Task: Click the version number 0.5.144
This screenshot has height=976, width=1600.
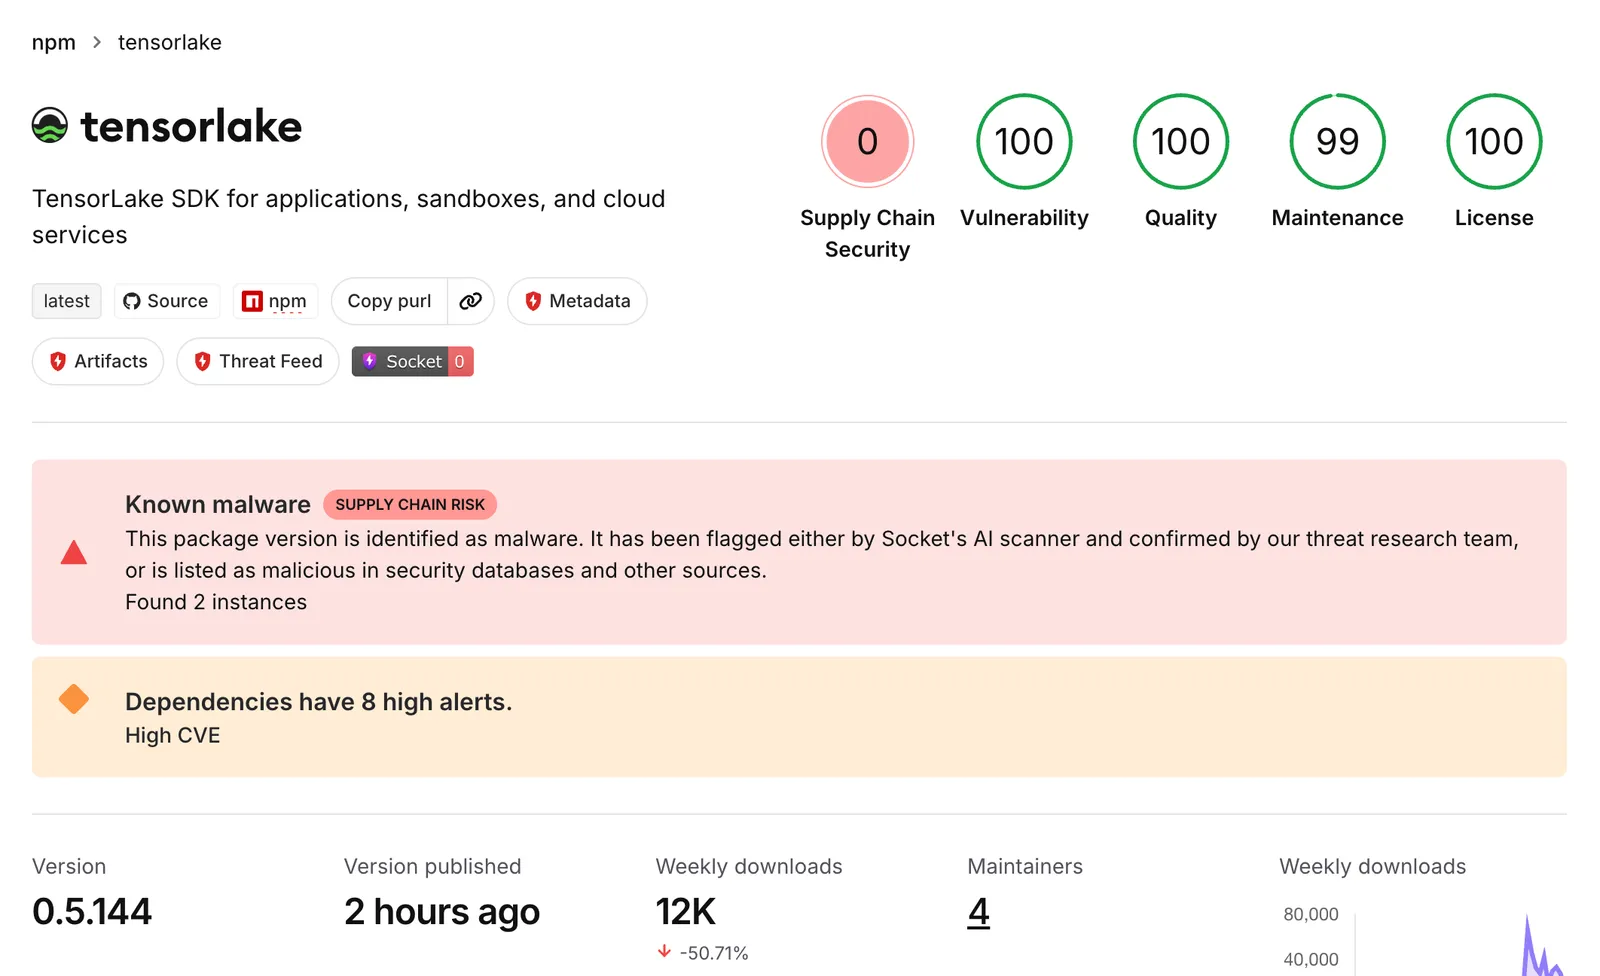Action: 92,912
